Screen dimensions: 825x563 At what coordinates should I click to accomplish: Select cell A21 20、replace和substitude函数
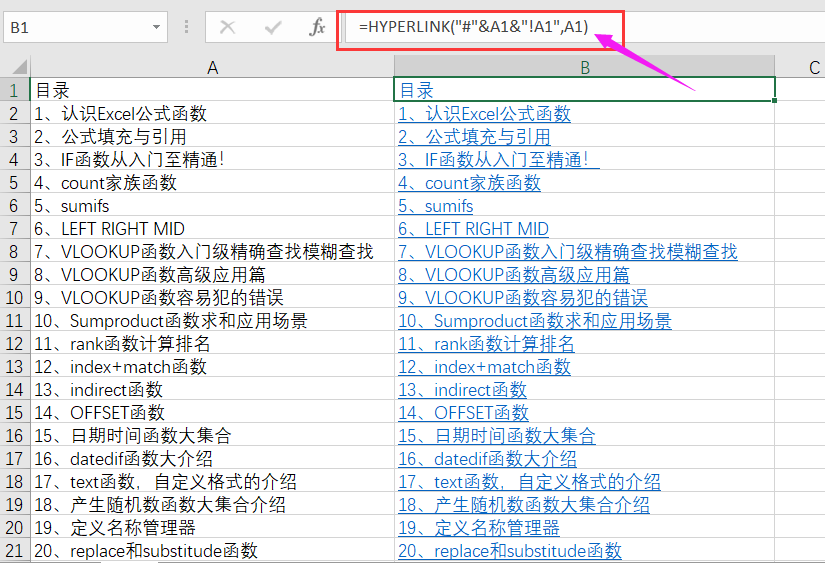[212, 550]
